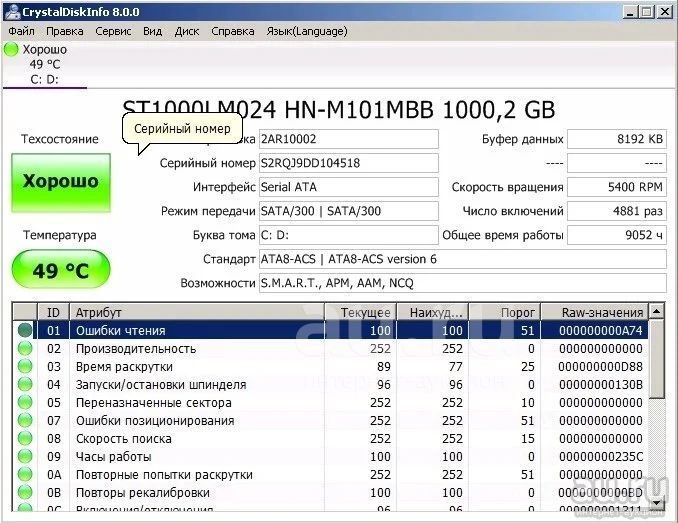The image size is (678, 523).
Task: Click the status dot of attribute 03
Action: [25, 367]
